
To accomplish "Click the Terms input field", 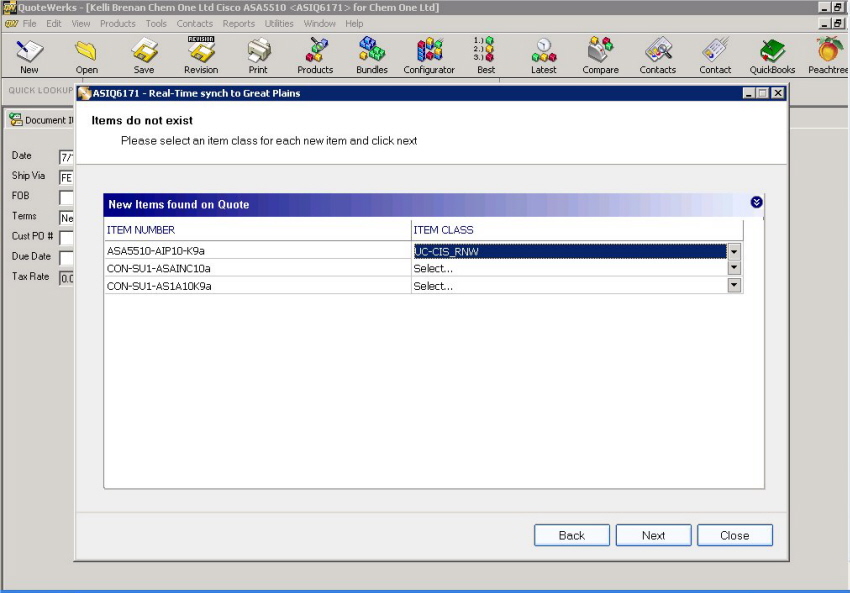I will coord(66,218).
